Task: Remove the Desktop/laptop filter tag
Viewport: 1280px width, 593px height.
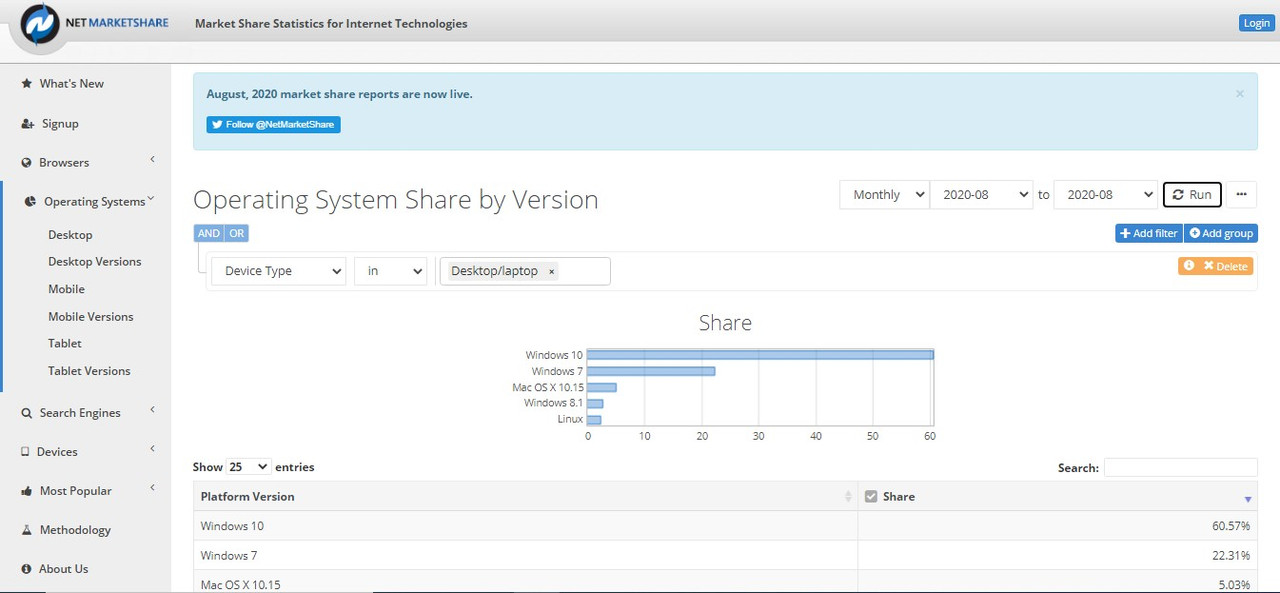Action: (551, 271)
